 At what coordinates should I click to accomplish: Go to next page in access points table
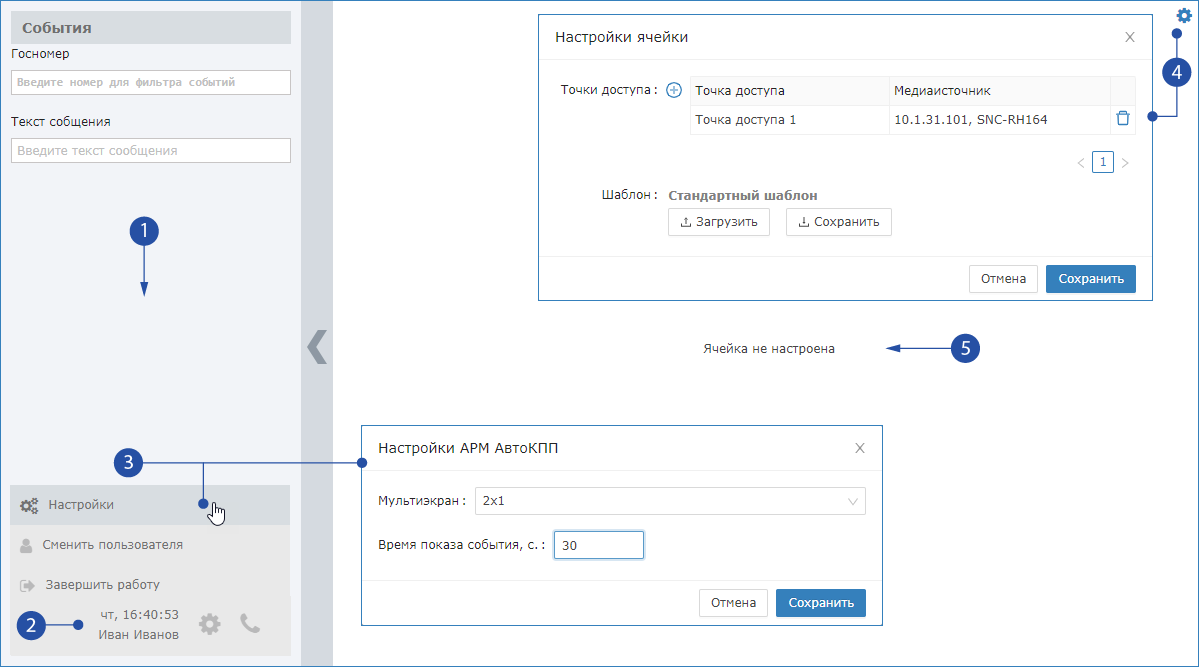tap(1125, 163)
